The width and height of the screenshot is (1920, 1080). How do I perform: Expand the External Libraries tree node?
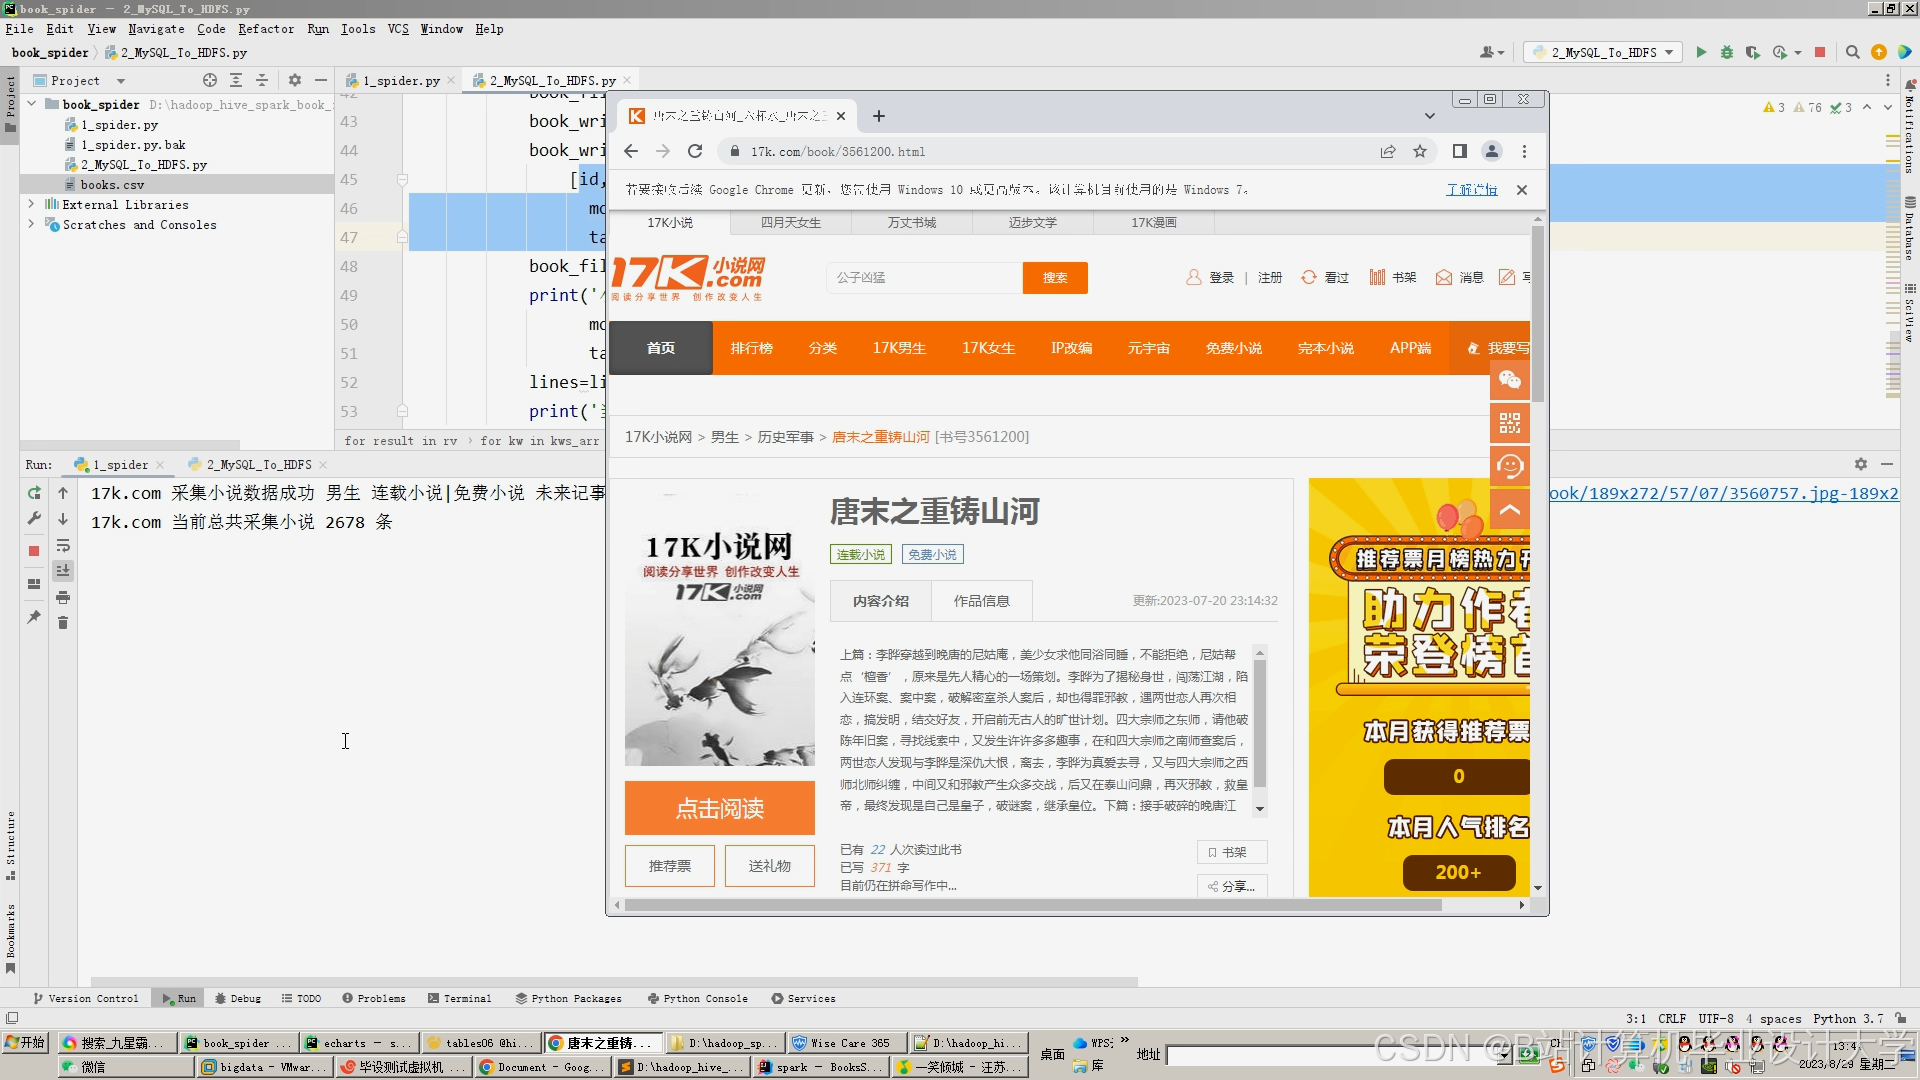coord(31,204)
